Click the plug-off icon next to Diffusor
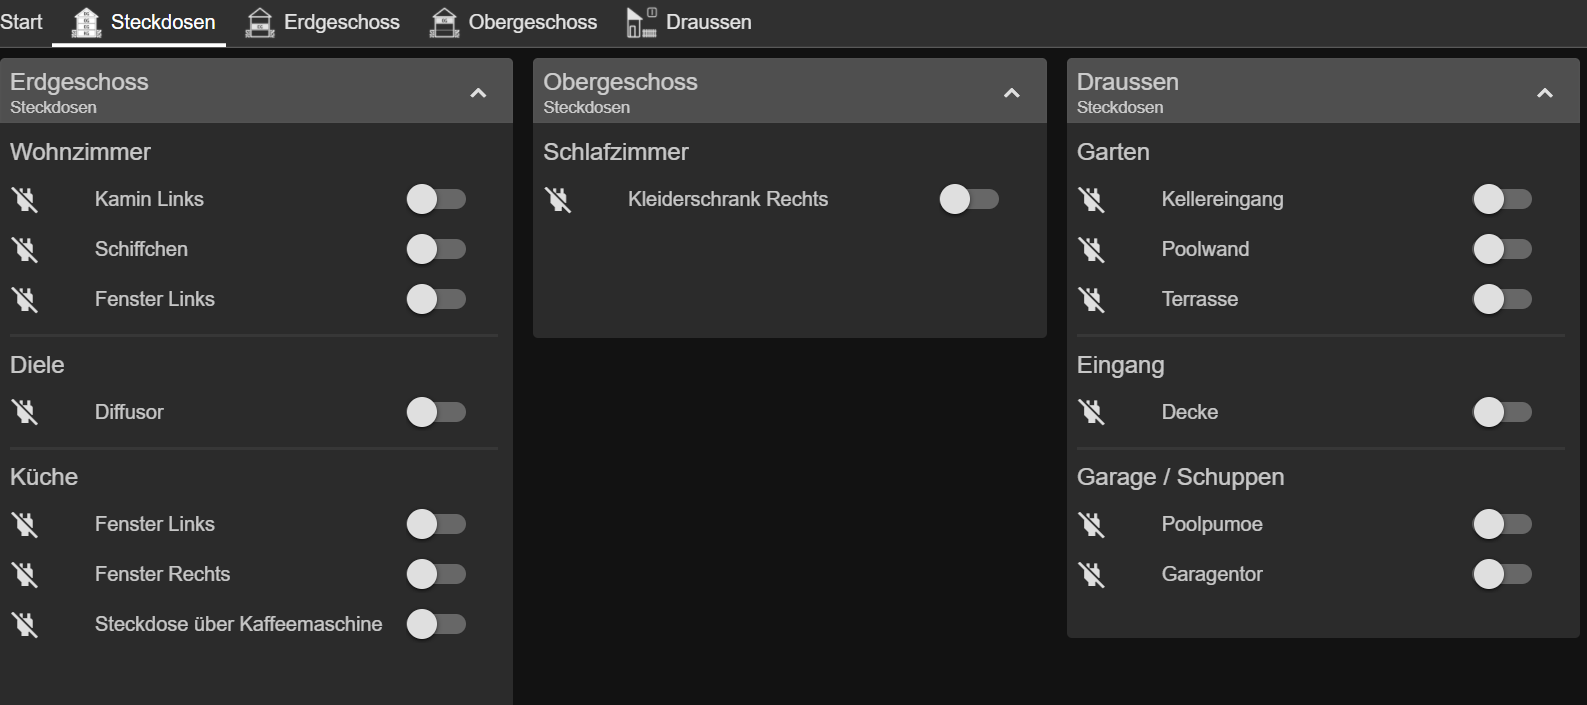Screen dimensions: 1587x705 pos(25,412)
